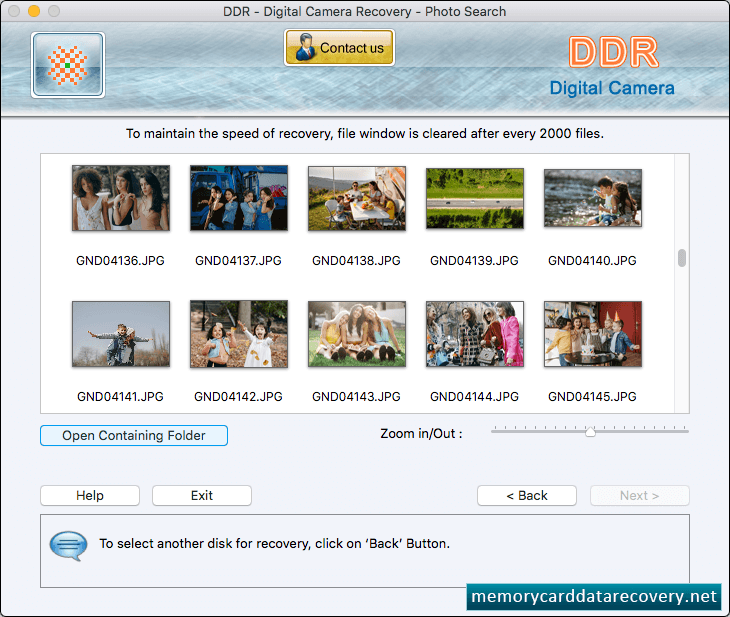Click the Contact us button

[339, 47]
